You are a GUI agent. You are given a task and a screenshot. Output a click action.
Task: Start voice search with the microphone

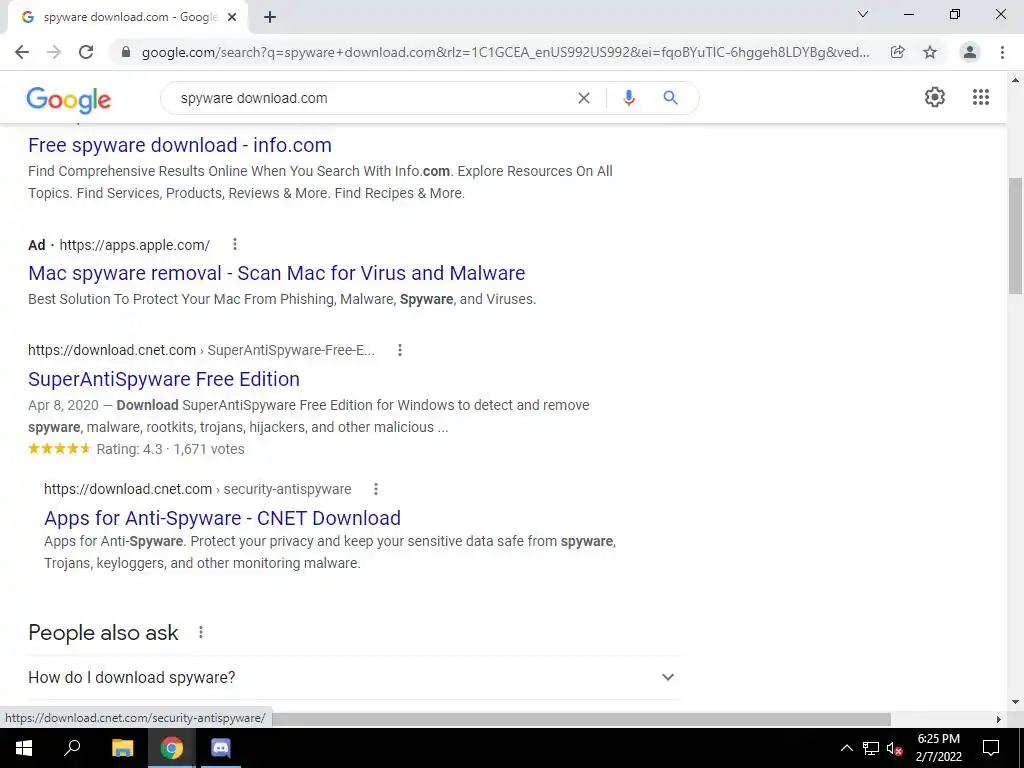[629, 98]
